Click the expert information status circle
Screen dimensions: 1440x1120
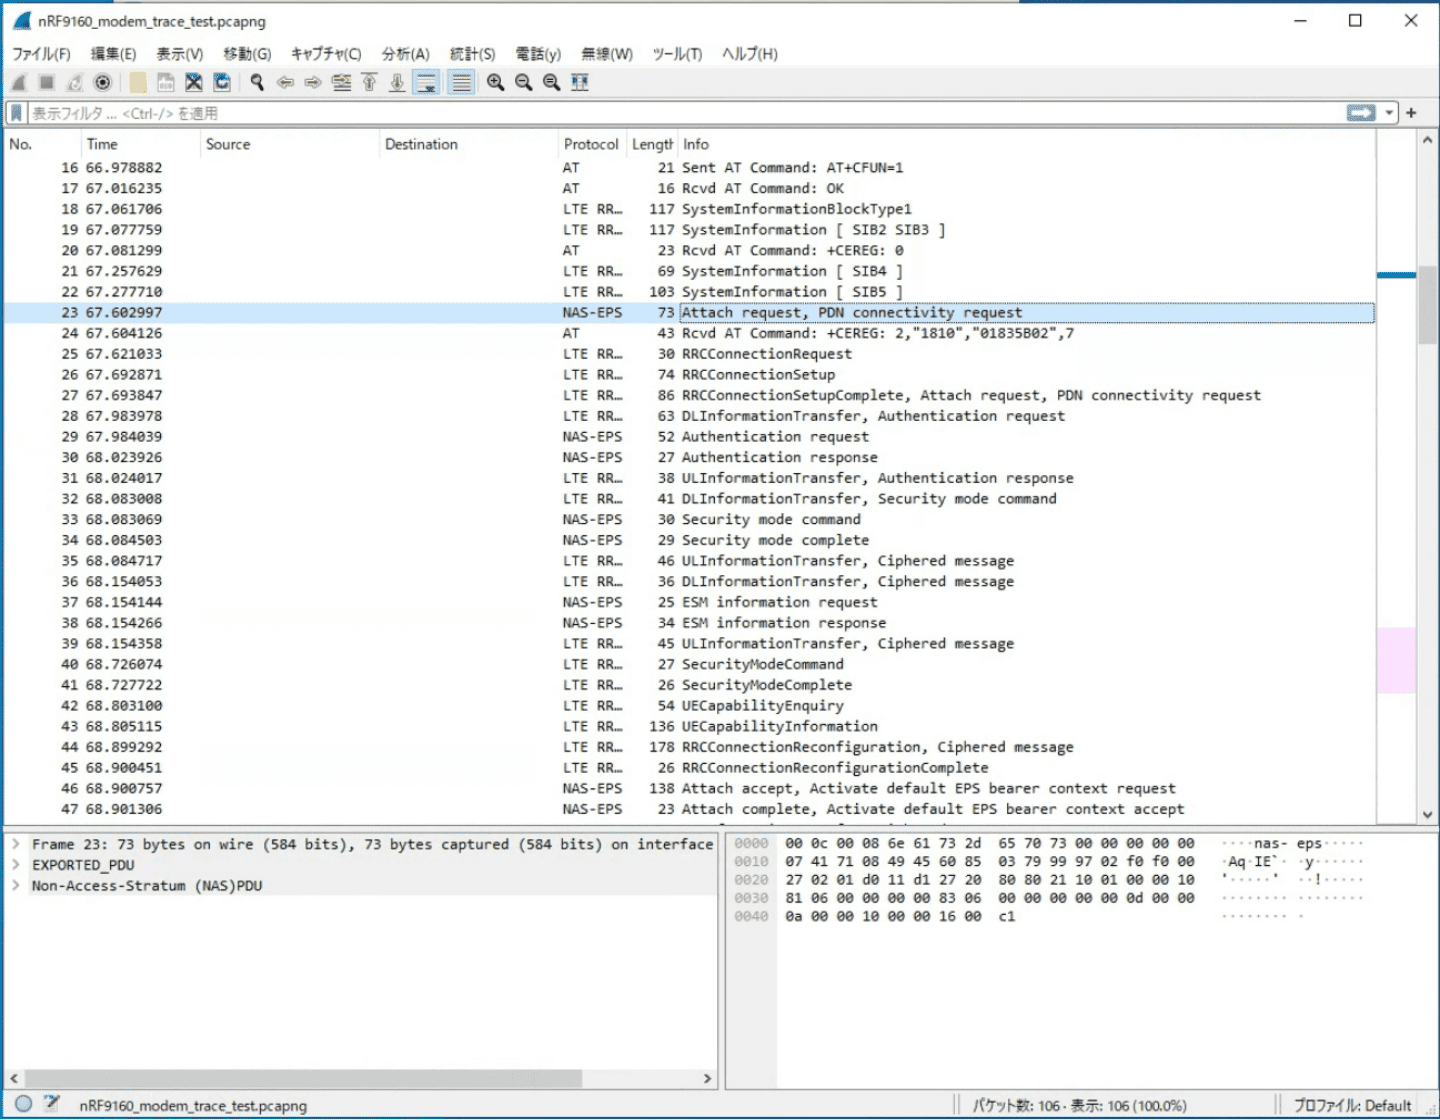pyautogui.click(x=23, y=1104)
